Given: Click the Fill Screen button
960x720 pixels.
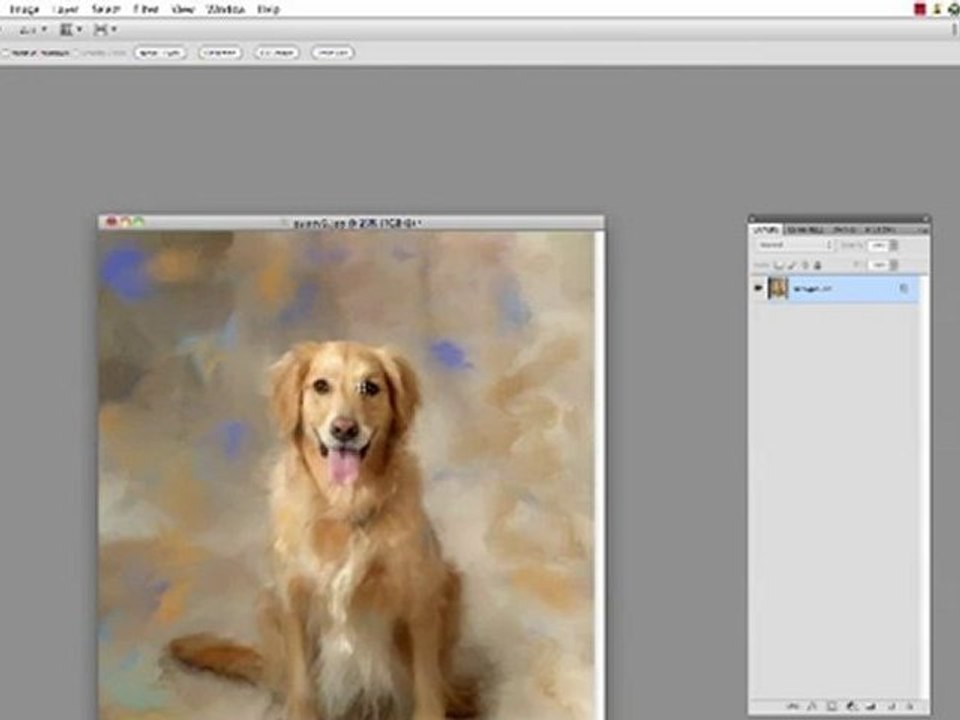Looking at the screenshot, I should coord(276,53).
